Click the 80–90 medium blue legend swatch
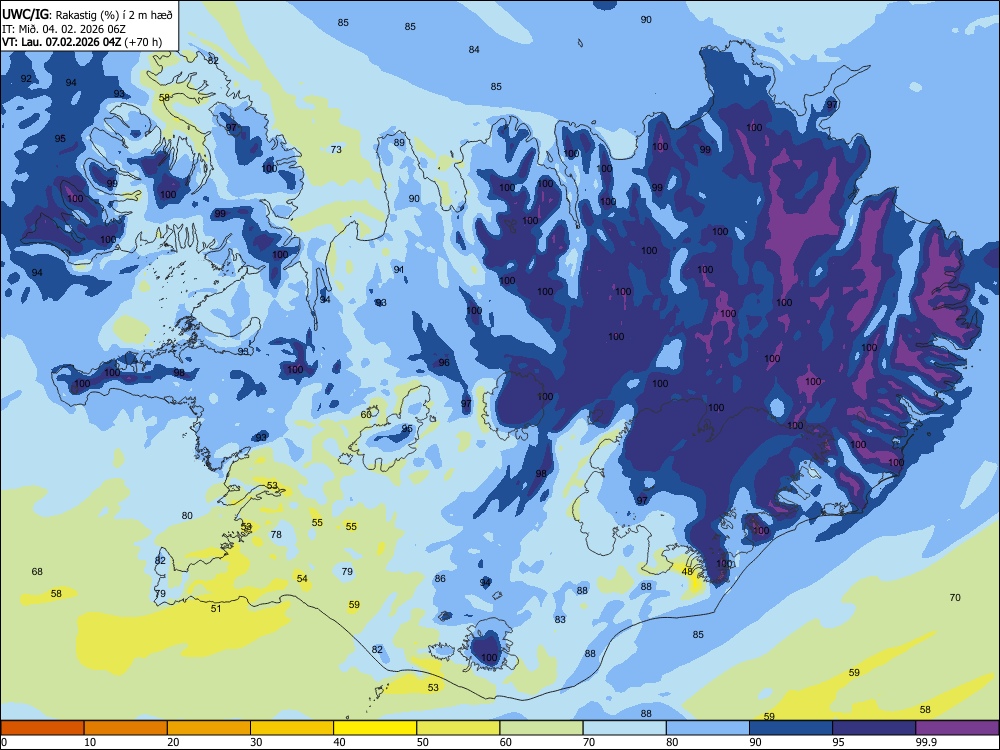The width and height of the screenshot is (1000, 750). [707, 728]
